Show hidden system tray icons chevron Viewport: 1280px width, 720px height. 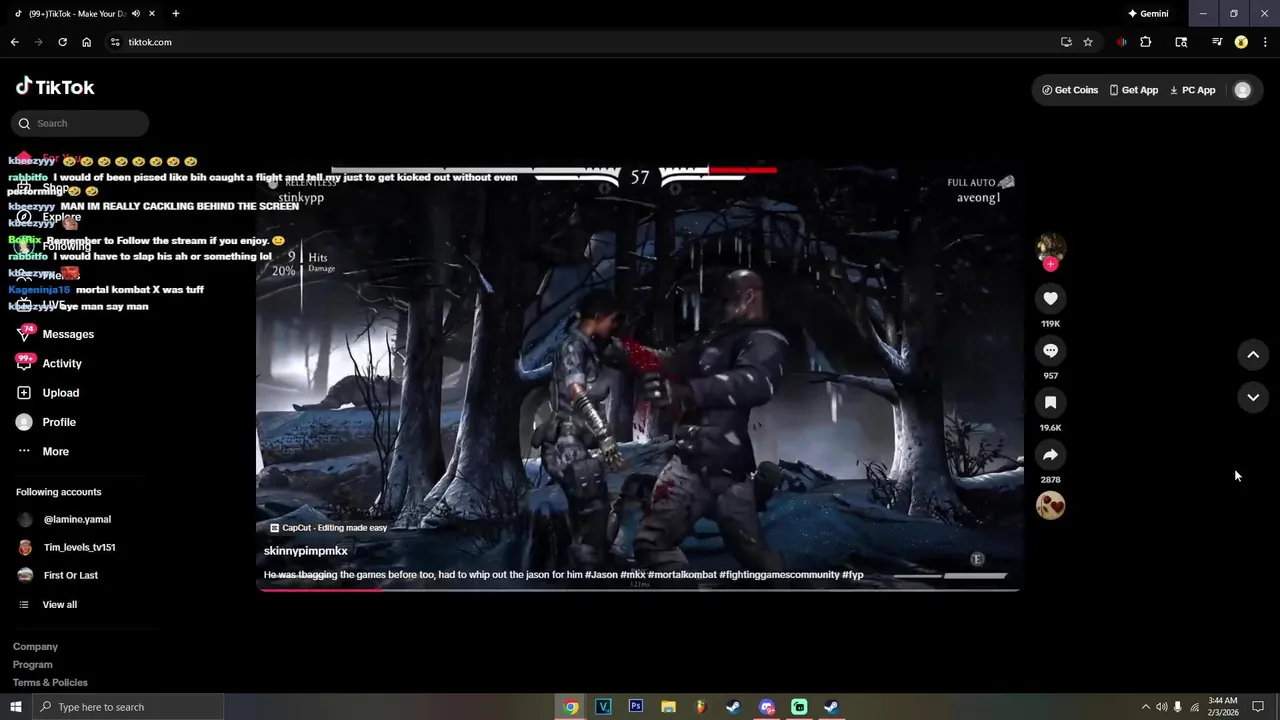pos(1145,707)
